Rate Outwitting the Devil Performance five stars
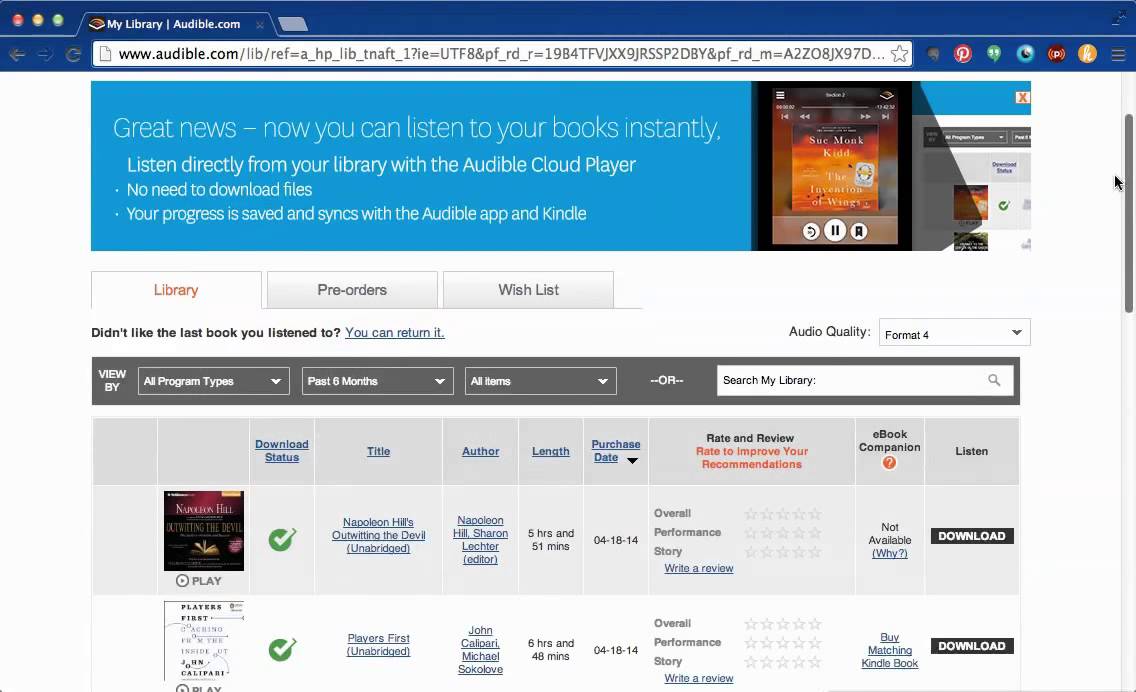Image resolution: width=1136 pixels, height=692 pixels. pos(815,533)
